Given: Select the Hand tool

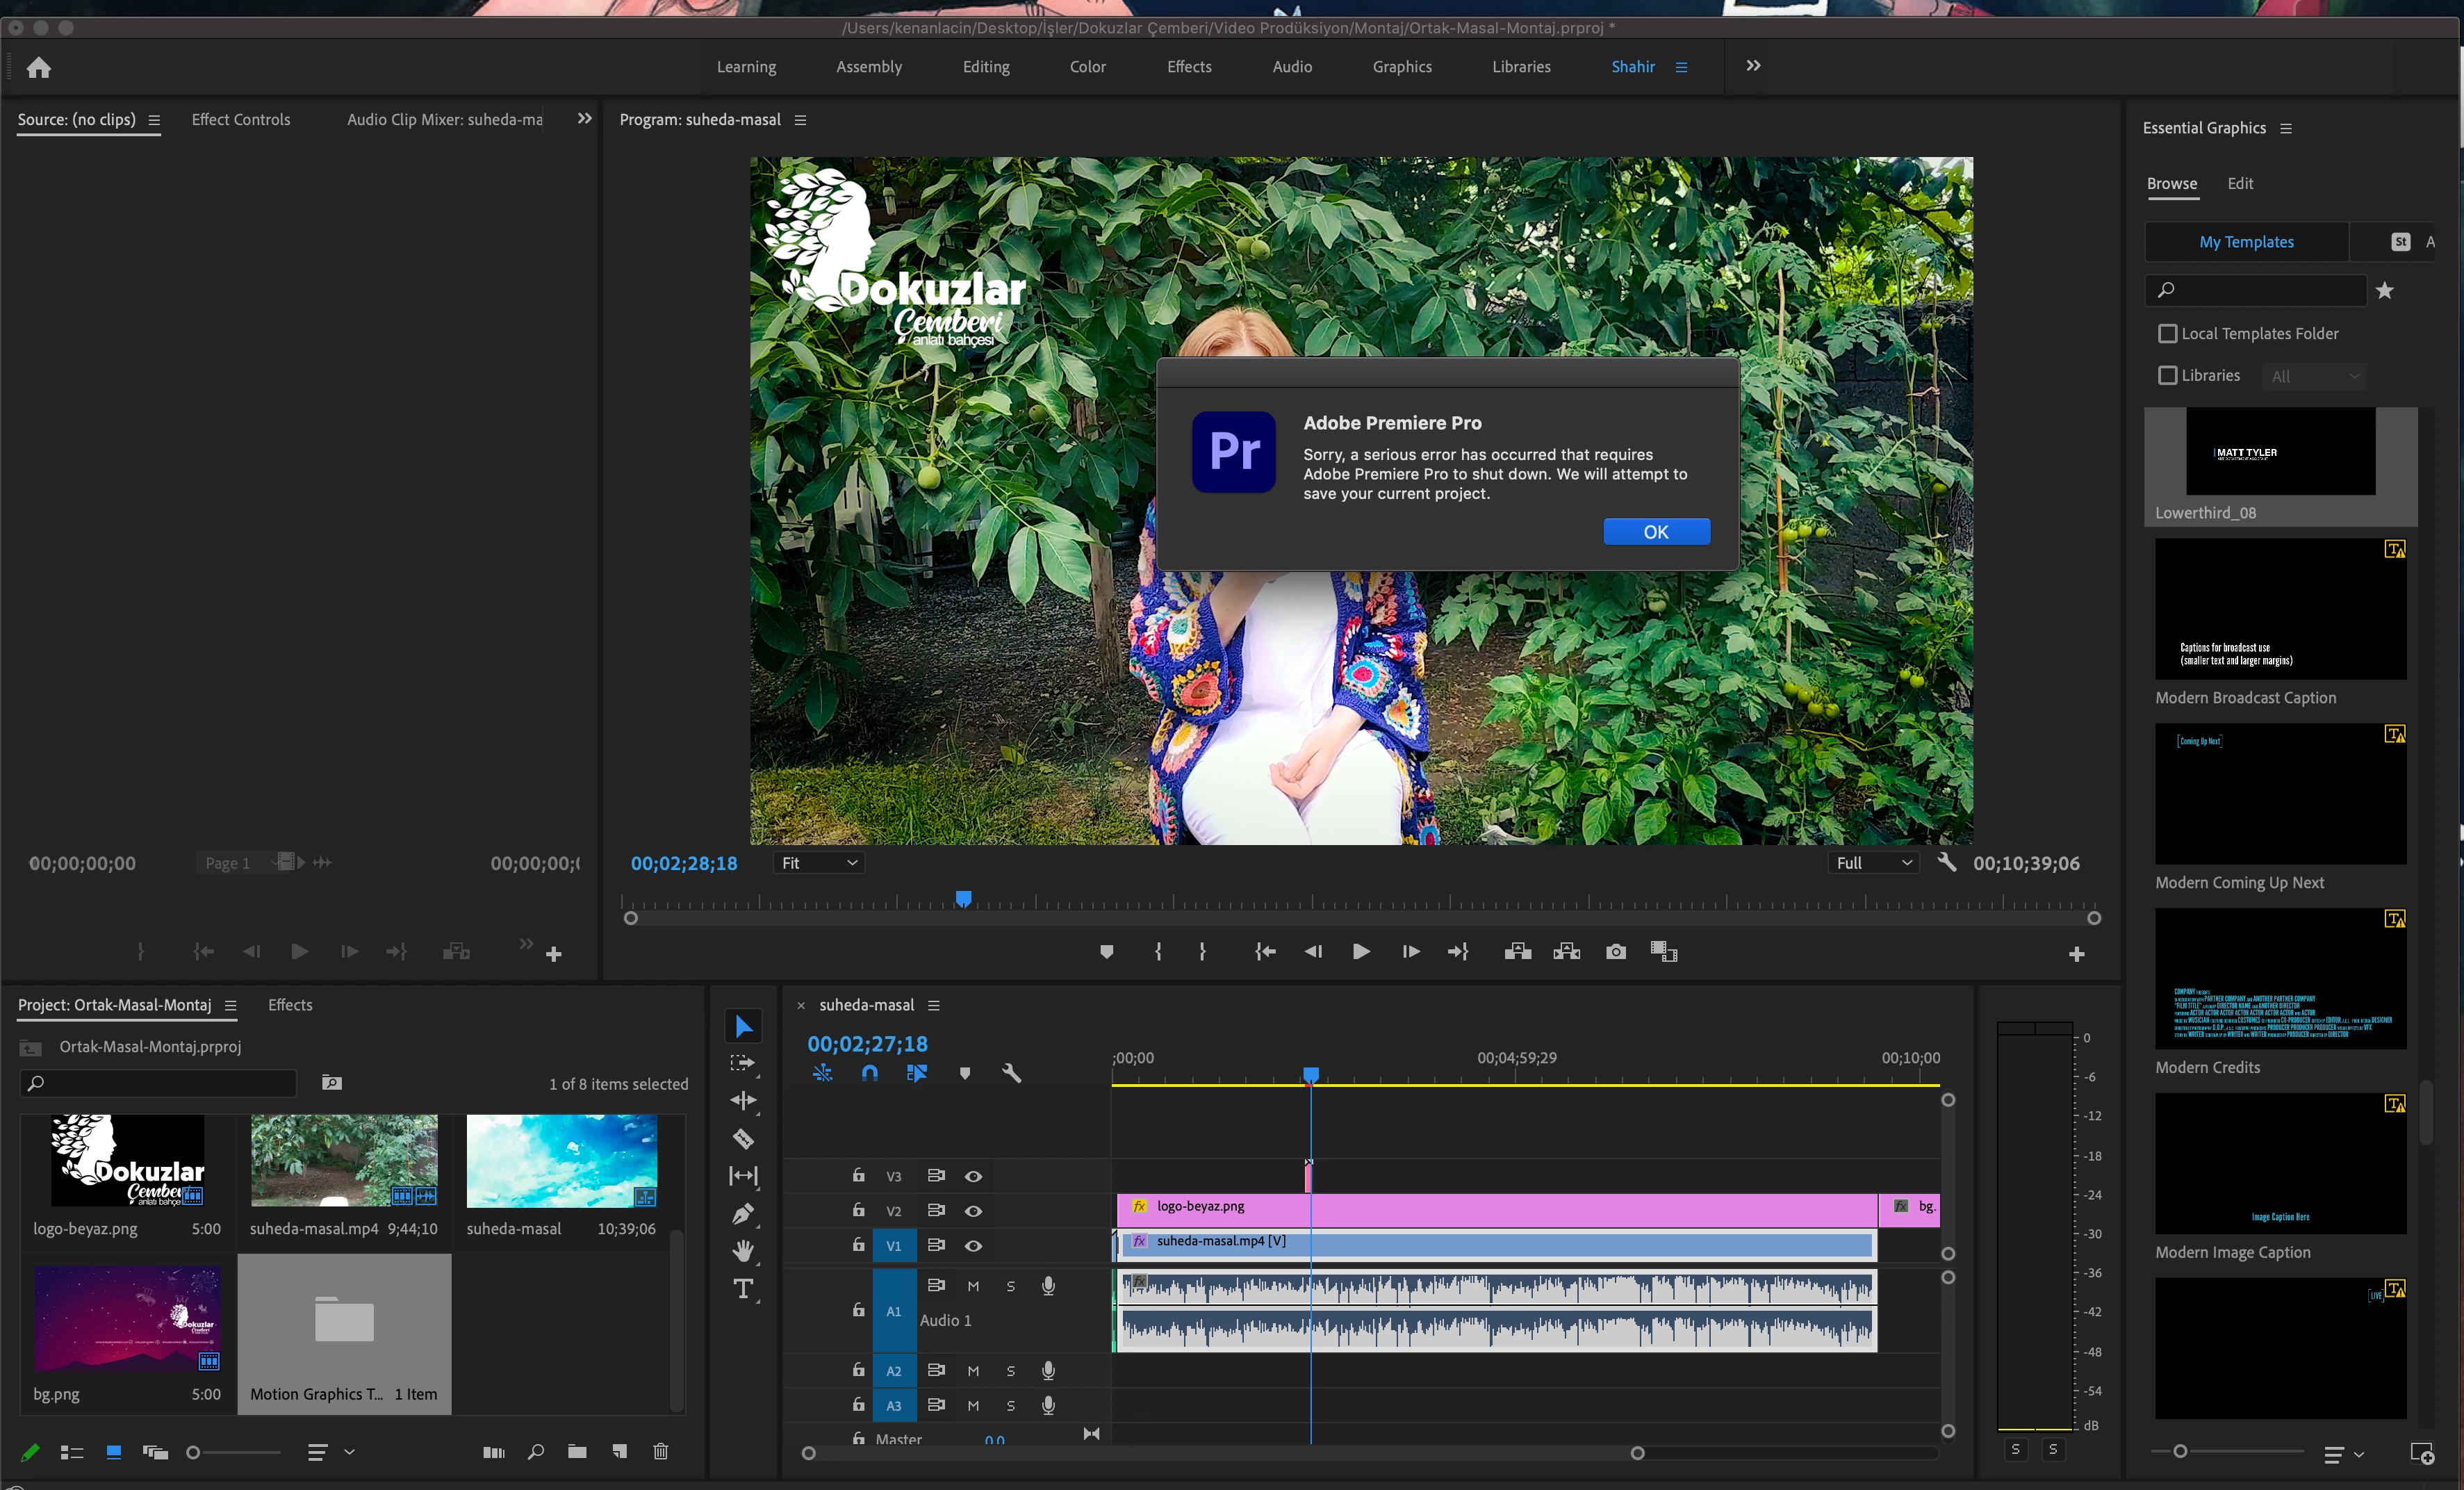Looking at the screenshot, I should [743, 1251].
